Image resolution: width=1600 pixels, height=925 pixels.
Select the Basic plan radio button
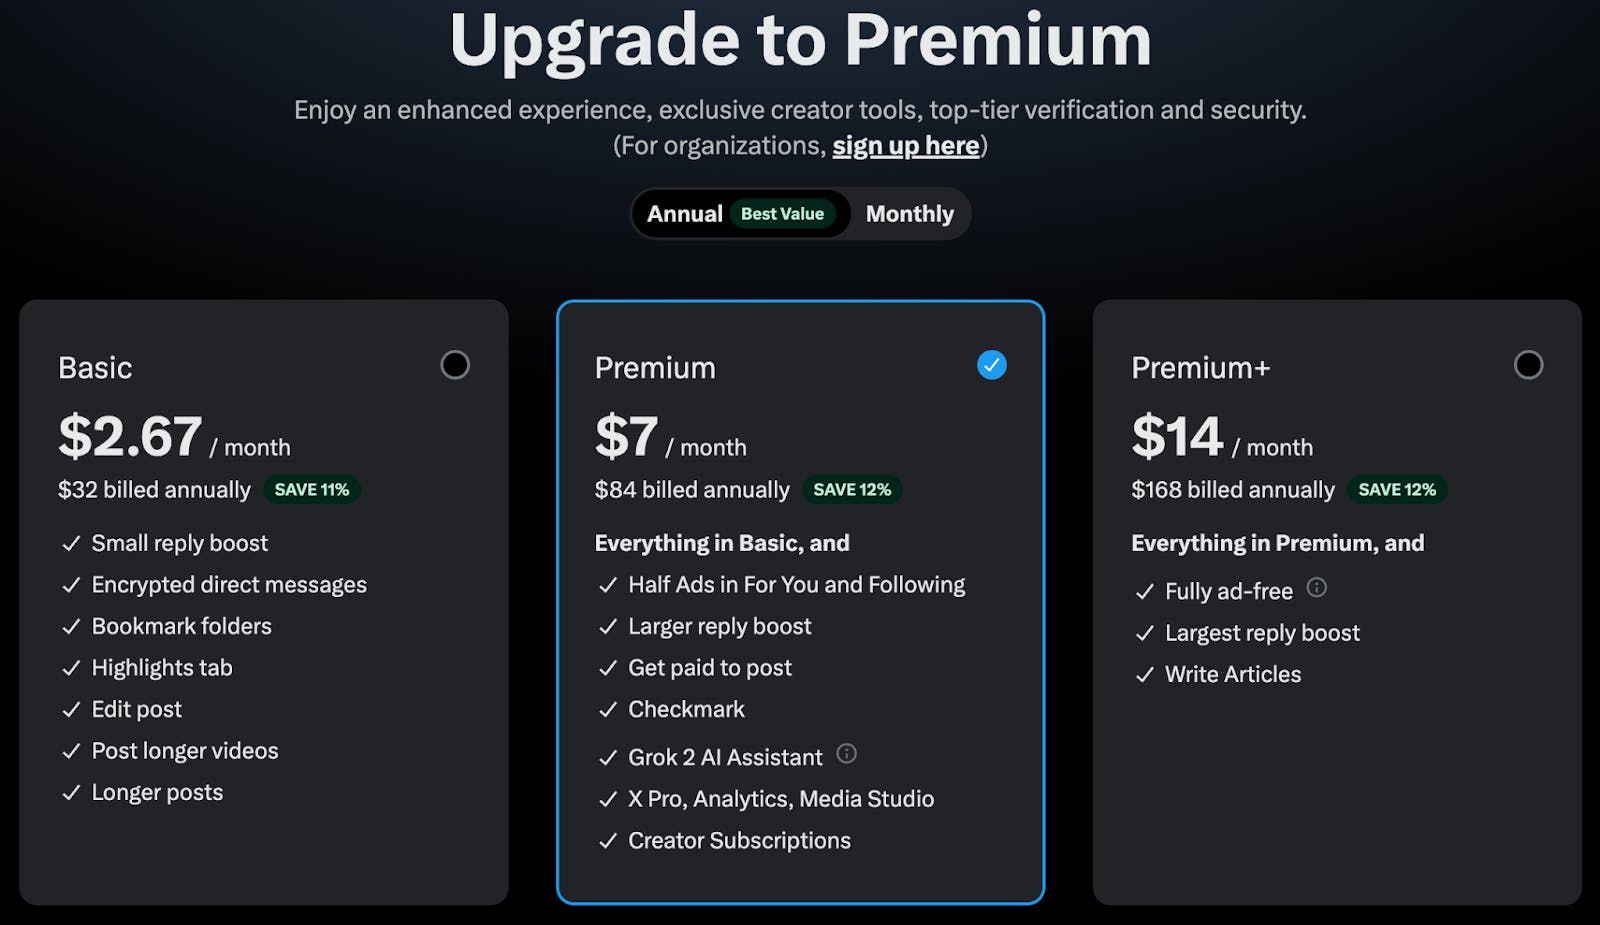(x=455, y=365)
